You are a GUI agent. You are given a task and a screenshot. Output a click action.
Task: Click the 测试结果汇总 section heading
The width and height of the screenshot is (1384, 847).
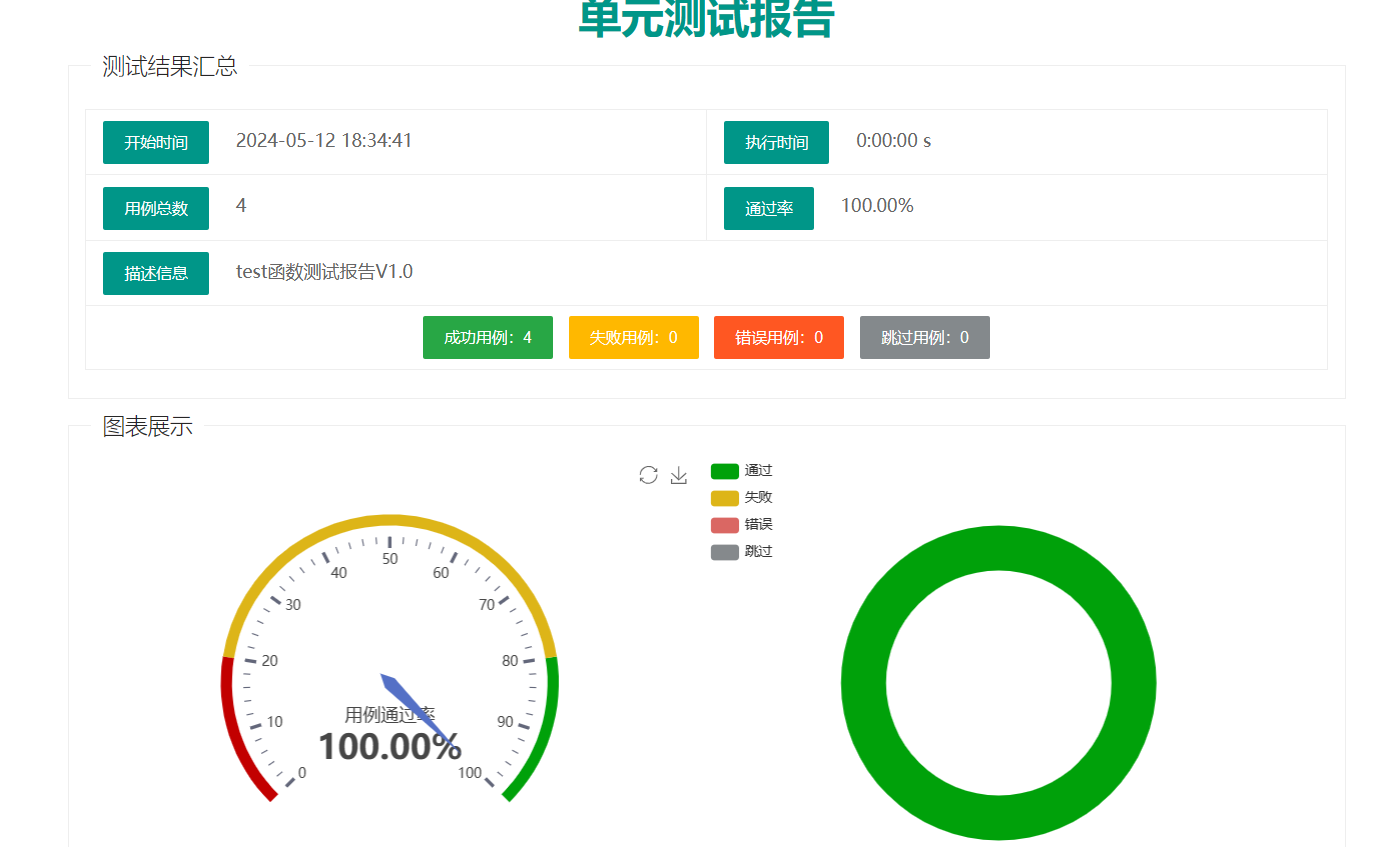[x=170, y=66]
